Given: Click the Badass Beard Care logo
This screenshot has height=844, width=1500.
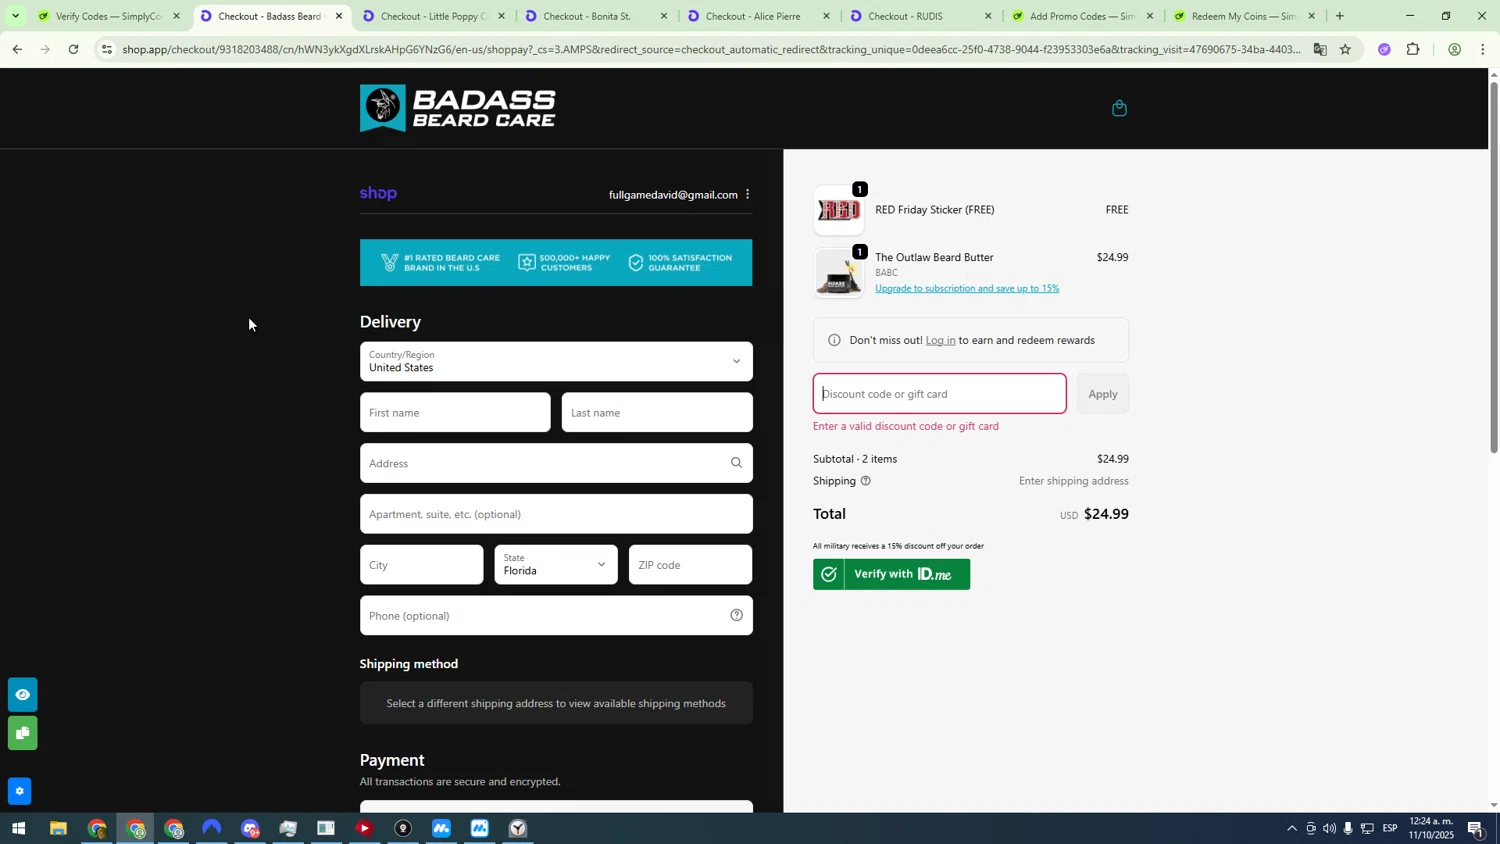Looking at the screenshot, I should [458, 108].
